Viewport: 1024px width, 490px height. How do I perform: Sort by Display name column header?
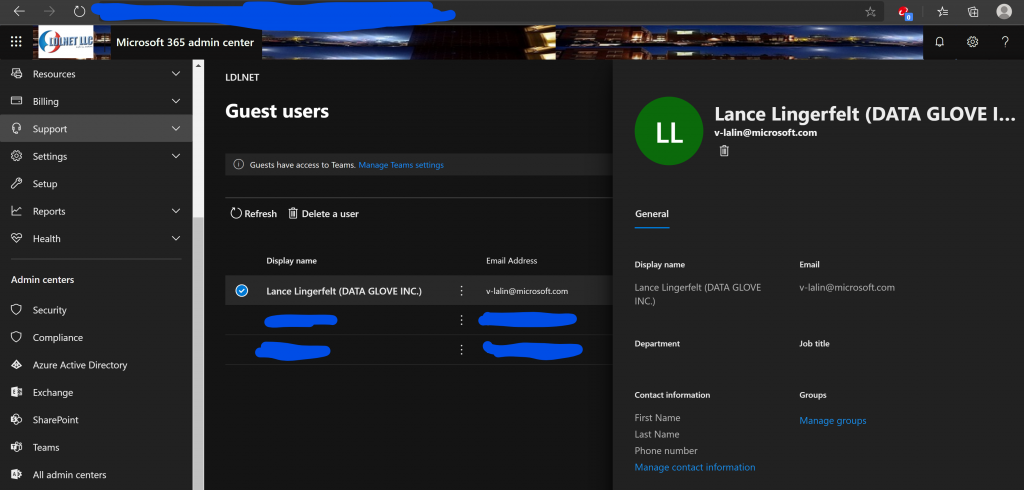(291, 261)
